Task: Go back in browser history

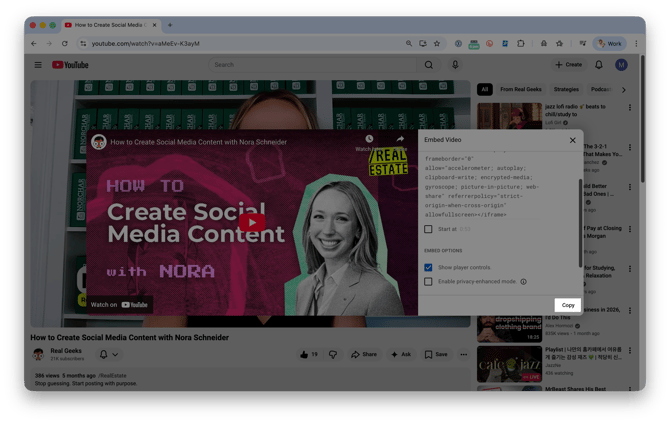Action: [34, 44]
